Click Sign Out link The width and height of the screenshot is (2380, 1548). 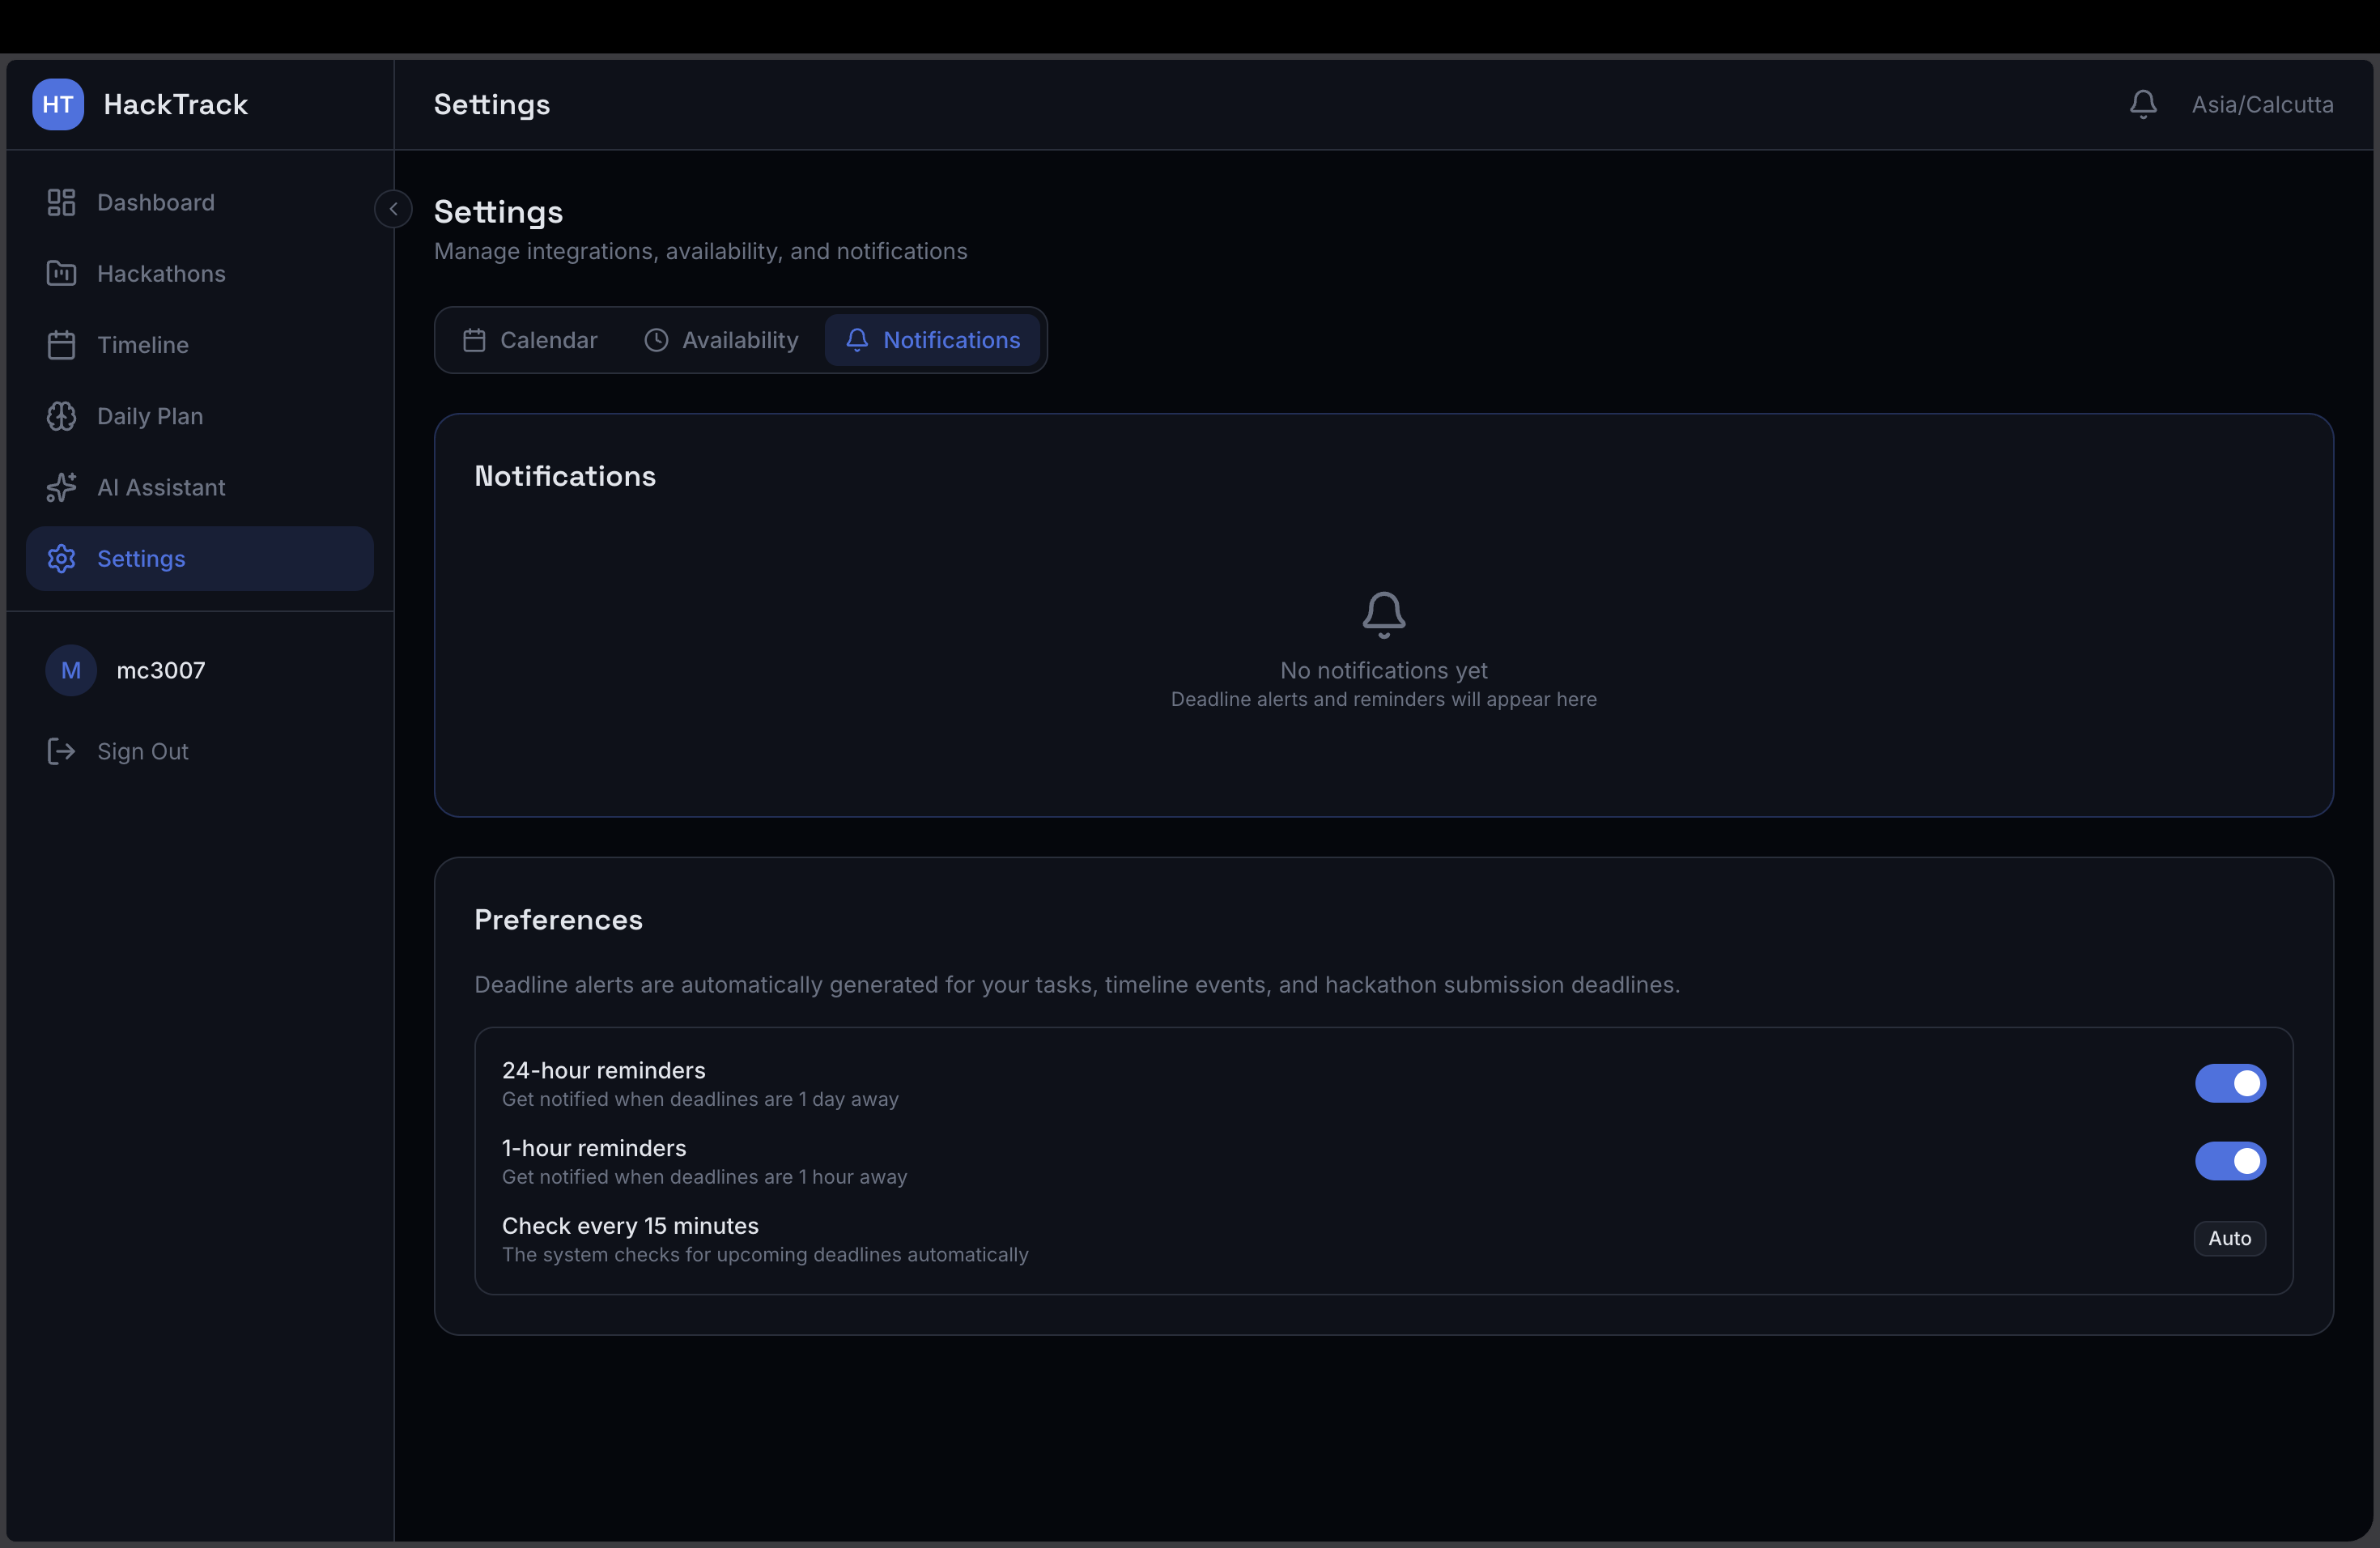point(200,751)
